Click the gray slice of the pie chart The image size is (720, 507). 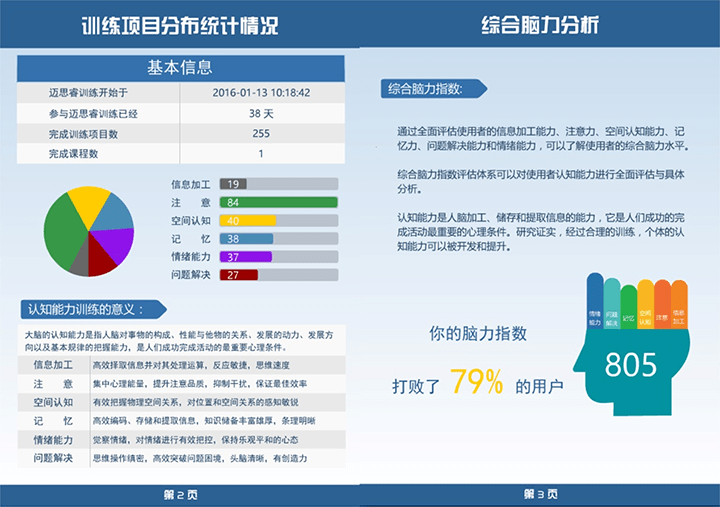81,263
